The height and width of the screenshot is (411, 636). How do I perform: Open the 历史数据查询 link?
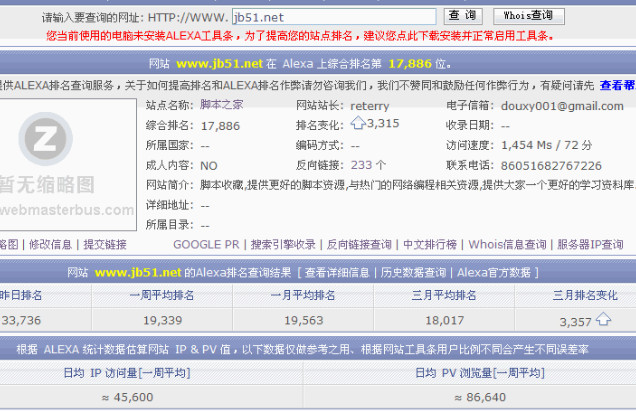coord(413,272)
